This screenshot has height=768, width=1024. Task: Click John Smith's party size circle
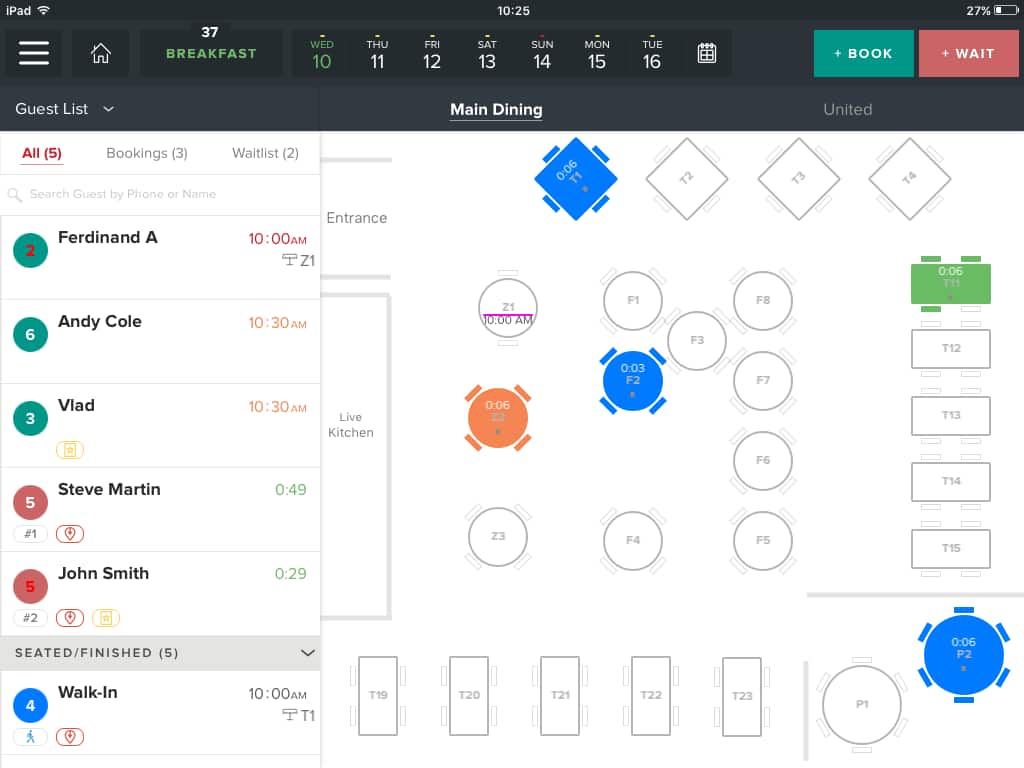coord(30,586)
